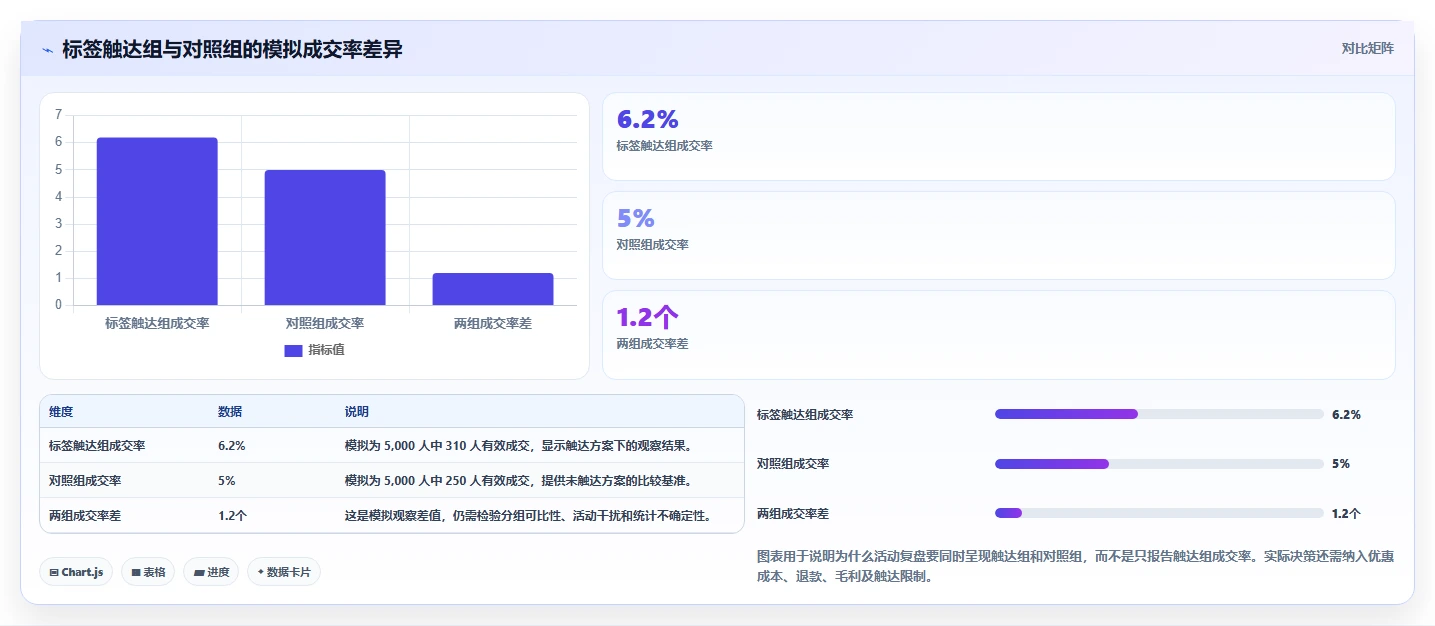This screenshot has width=1435, height=626.
Task: Click the 对比矩阵 label in header
Action: (x=1367, y=48)
